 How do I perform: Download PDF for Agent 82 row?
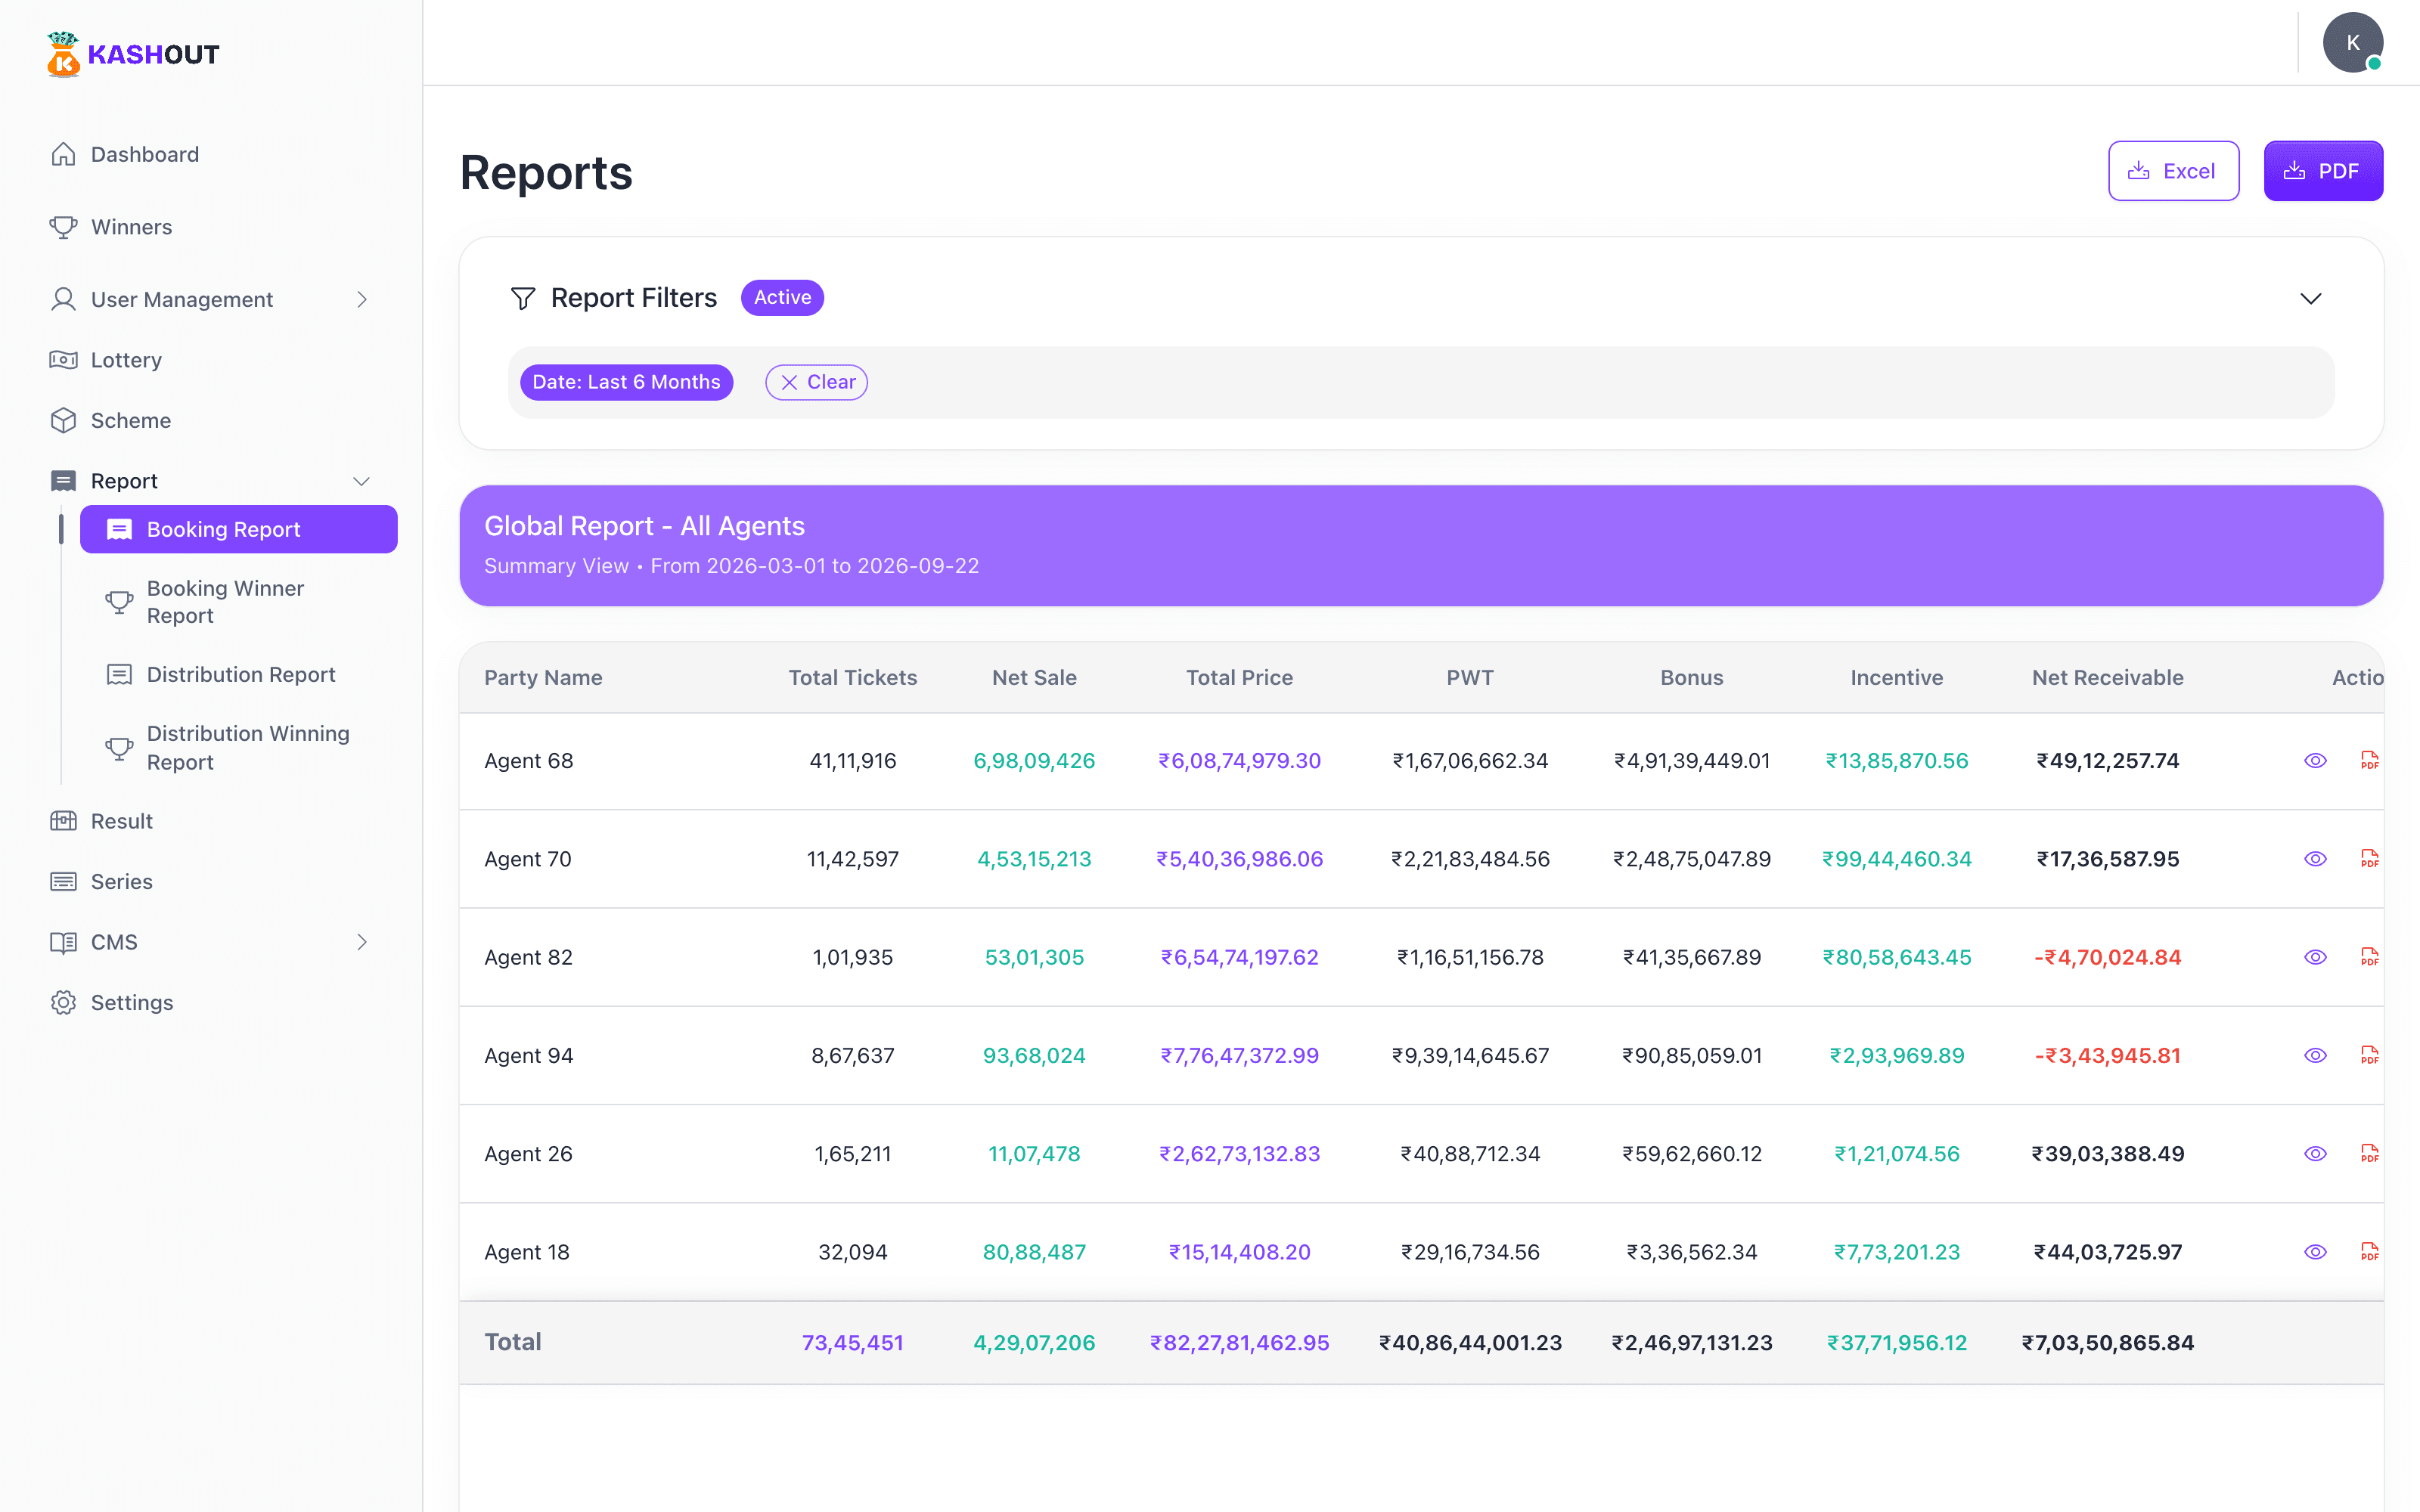click(2369, 957)
